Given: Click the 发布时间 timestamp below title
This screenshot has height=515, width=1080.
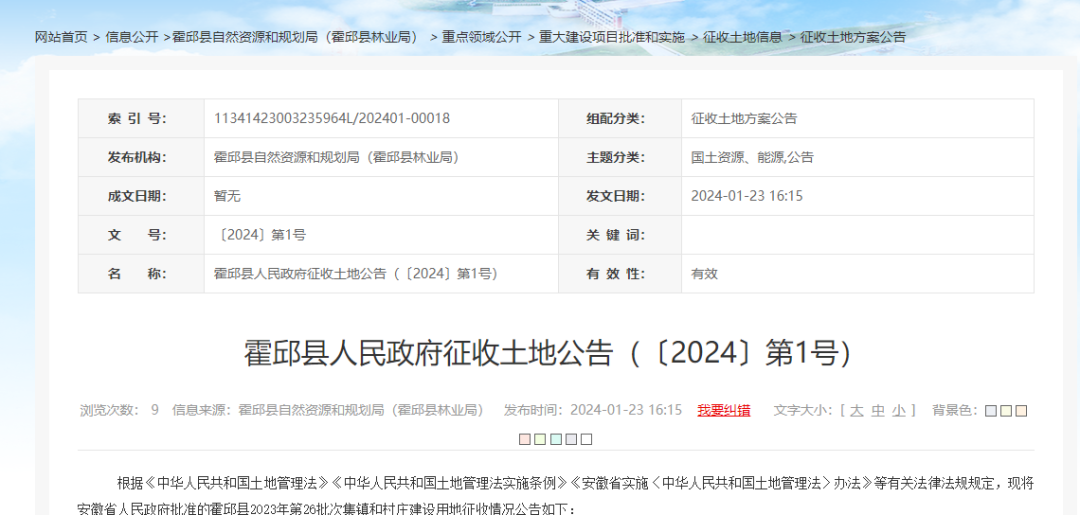Looking at the screenshot, I should coord(593,410).
